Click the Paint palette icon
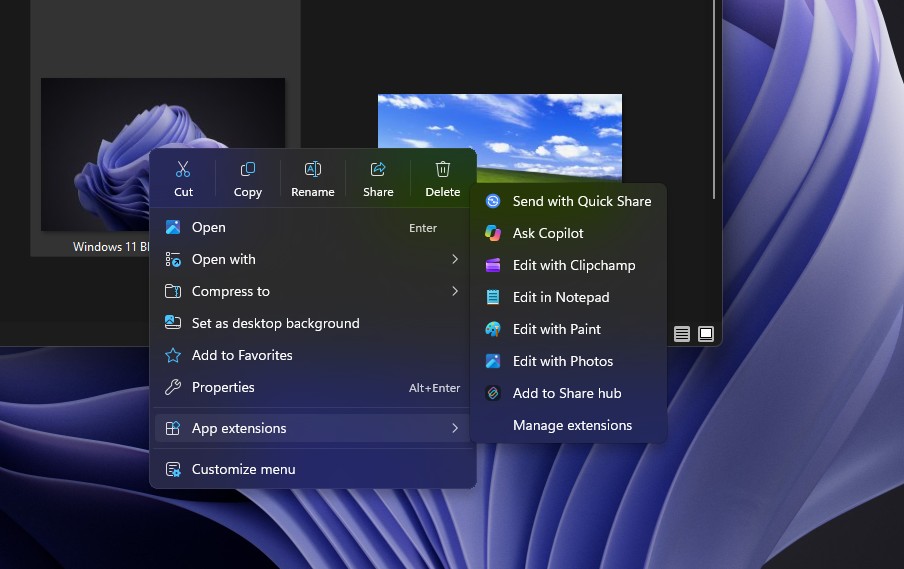The width and height of the screenshot is (904, 569). click(493, 329)
